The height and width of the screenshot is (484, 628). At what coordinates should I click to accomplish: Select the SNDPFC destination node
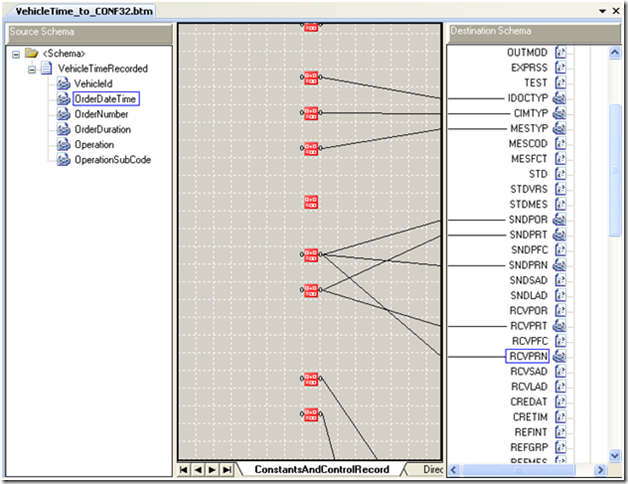click(x=529, y=250)
